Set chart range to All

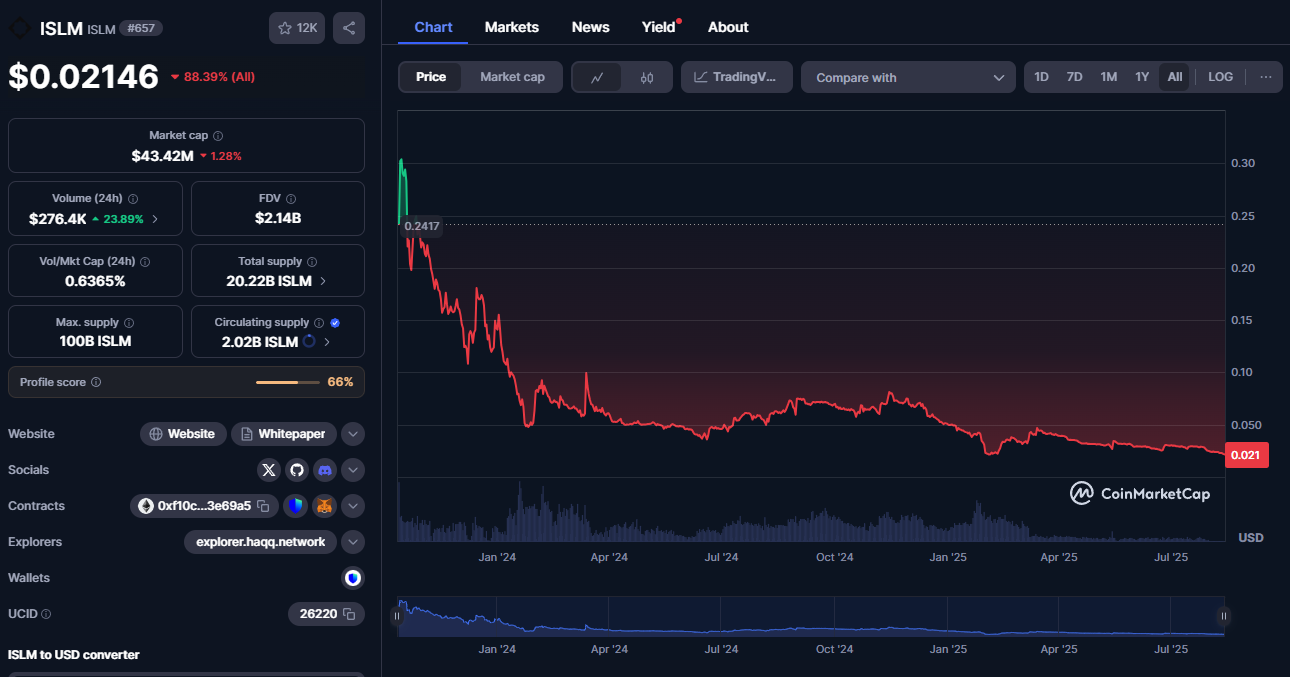coord(1174,77)
